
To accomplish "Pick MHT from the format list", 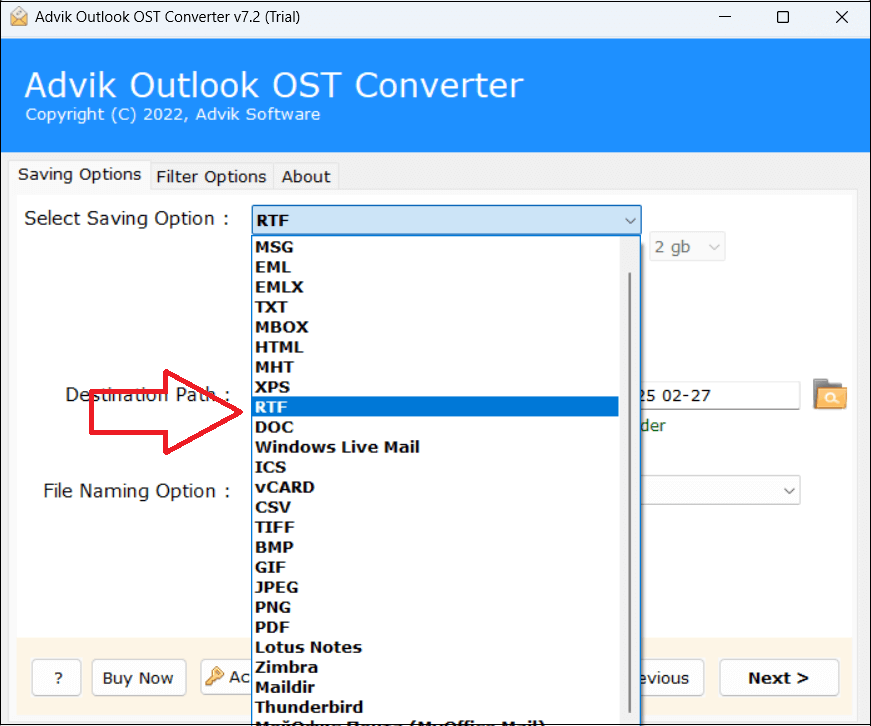I will (435, 367).
